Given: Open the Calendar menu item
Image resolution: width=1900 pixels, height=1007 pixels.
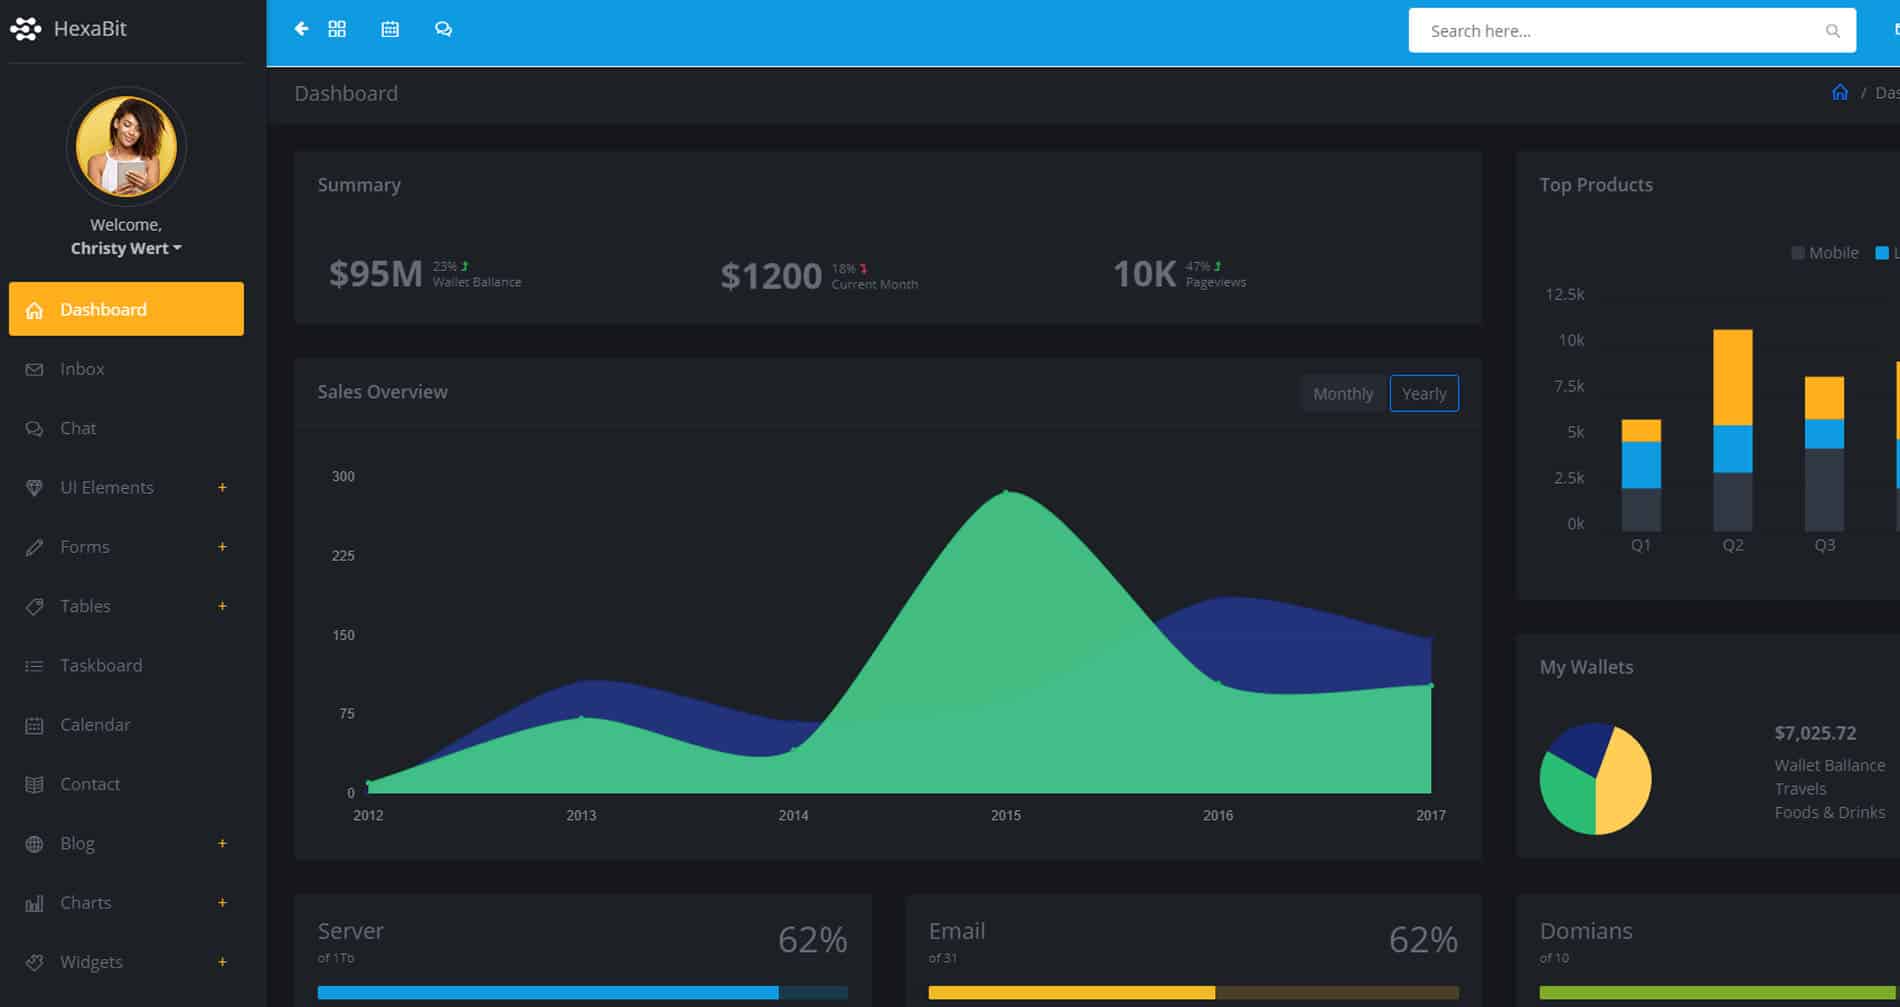Looking at the screenshot, I should [126, 725].
